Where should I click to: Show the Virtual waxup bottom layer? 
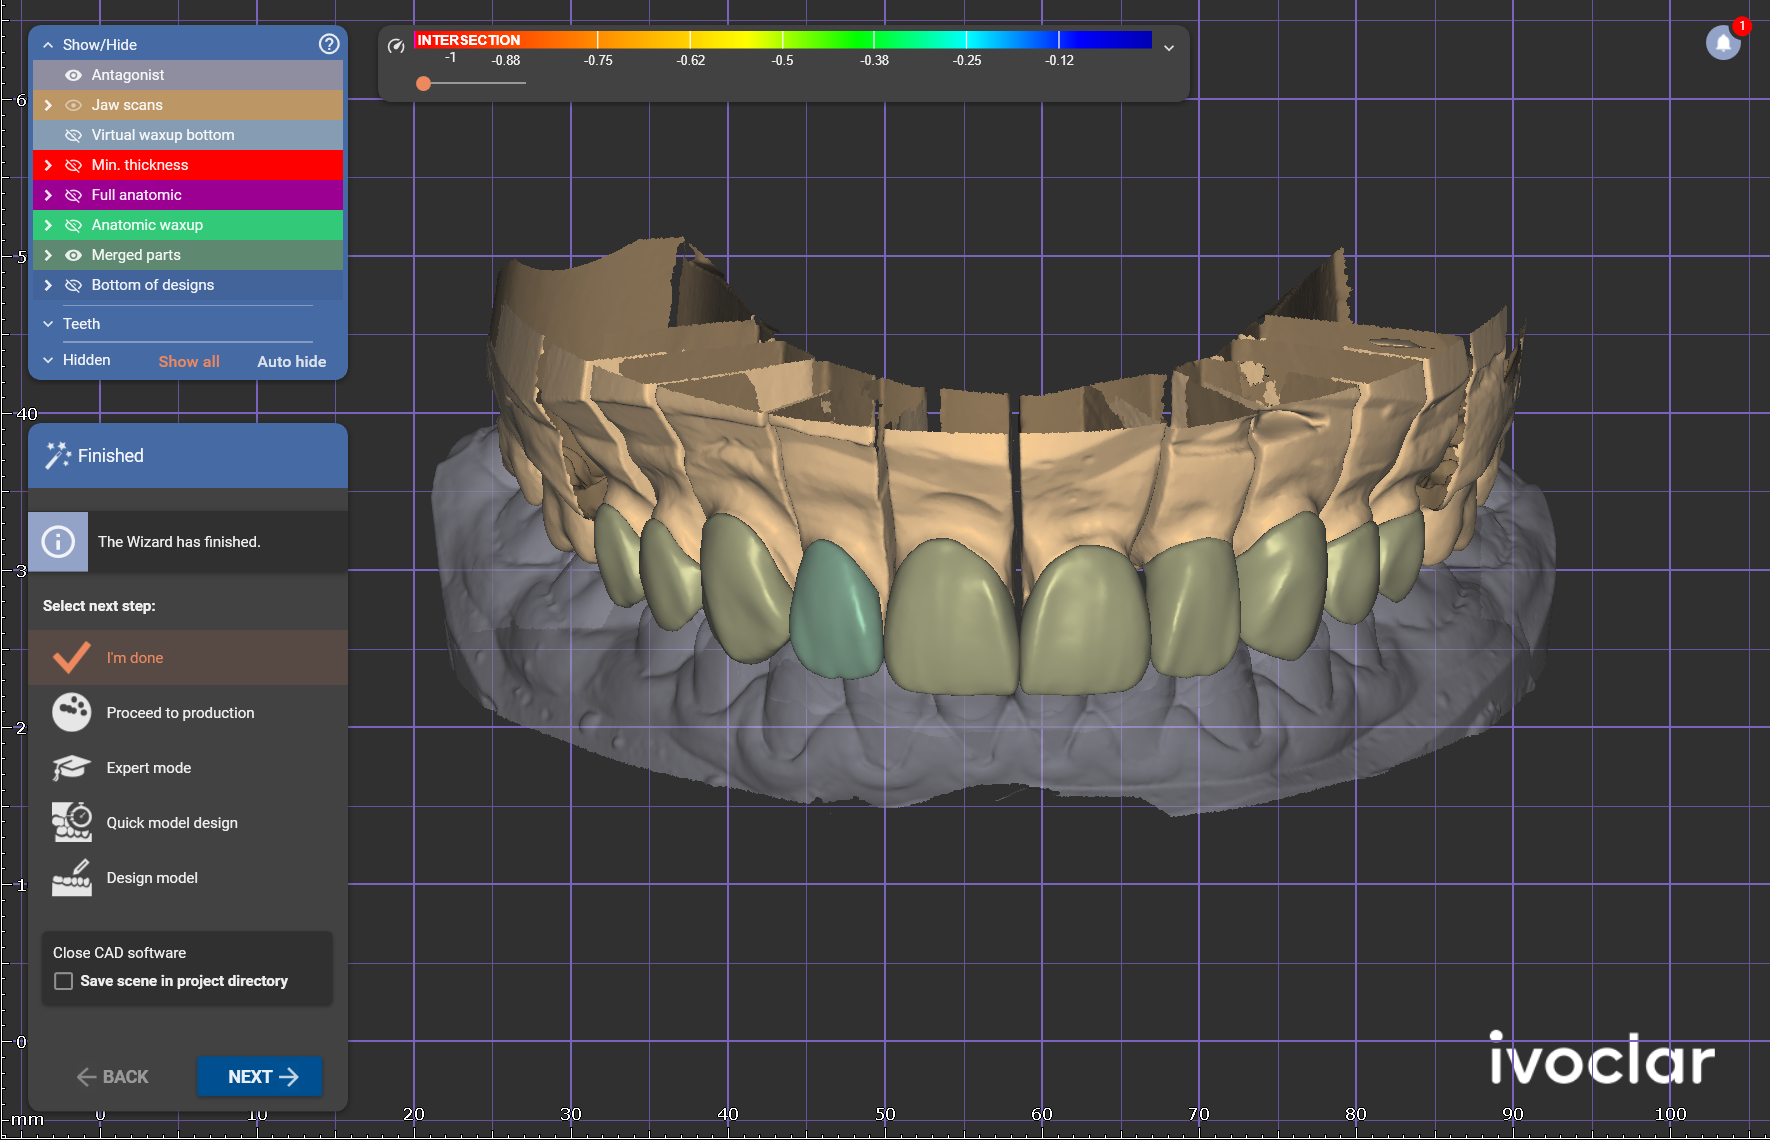[x=73, y=135]
